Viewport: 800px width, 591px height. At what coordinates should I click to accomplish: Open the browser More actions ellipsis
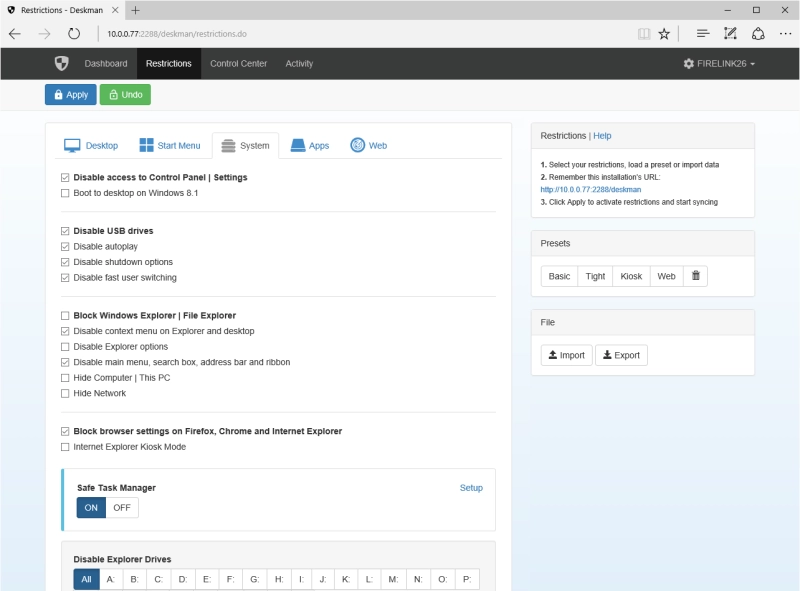click(785, 34)
